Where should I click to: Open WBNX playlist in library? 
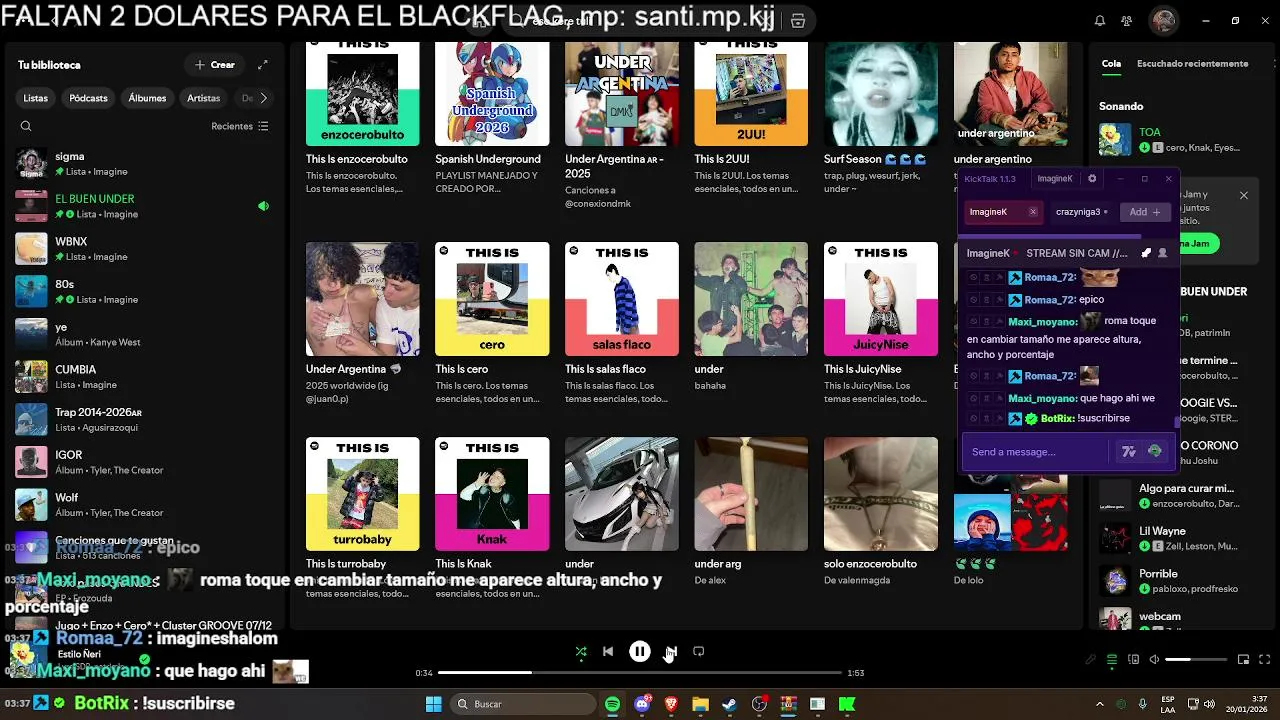point(143,249)
